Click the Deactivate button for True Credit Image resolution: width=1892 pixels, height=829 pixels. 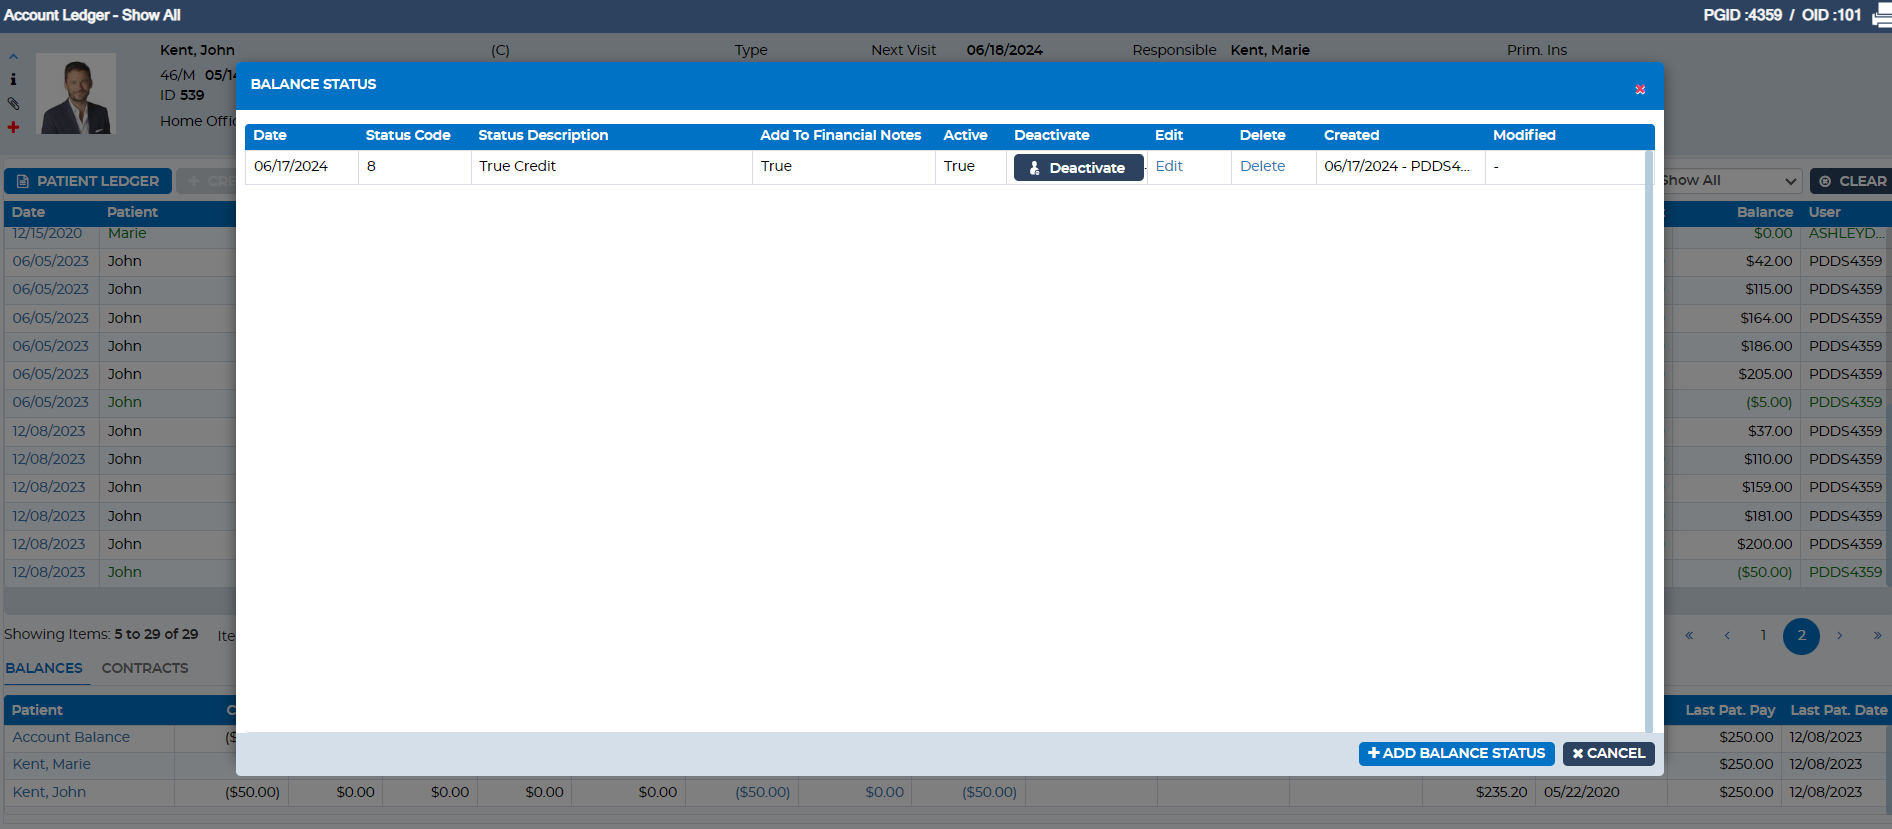click(1078, 168)
